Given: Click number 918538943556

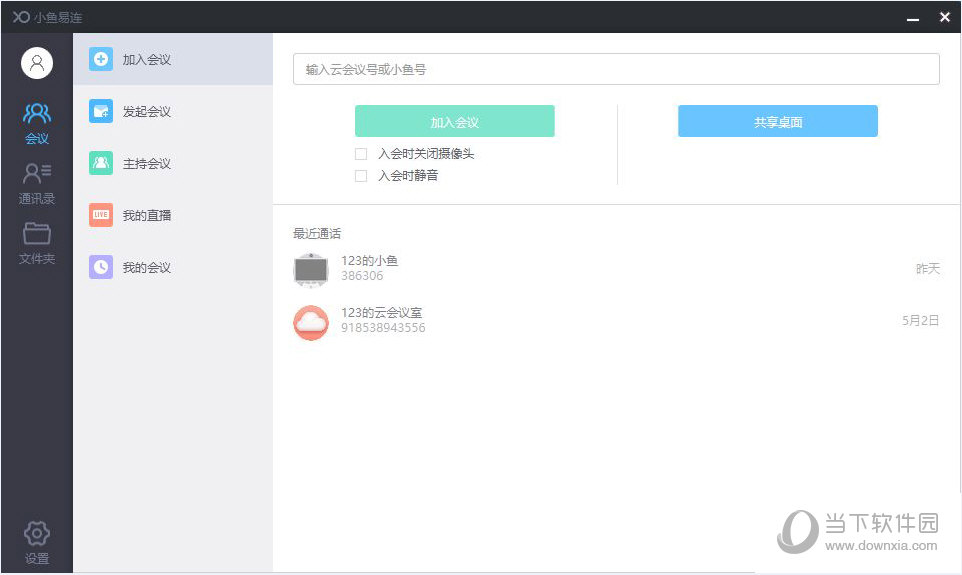Looking at the screenshot, I should [383, 328].
